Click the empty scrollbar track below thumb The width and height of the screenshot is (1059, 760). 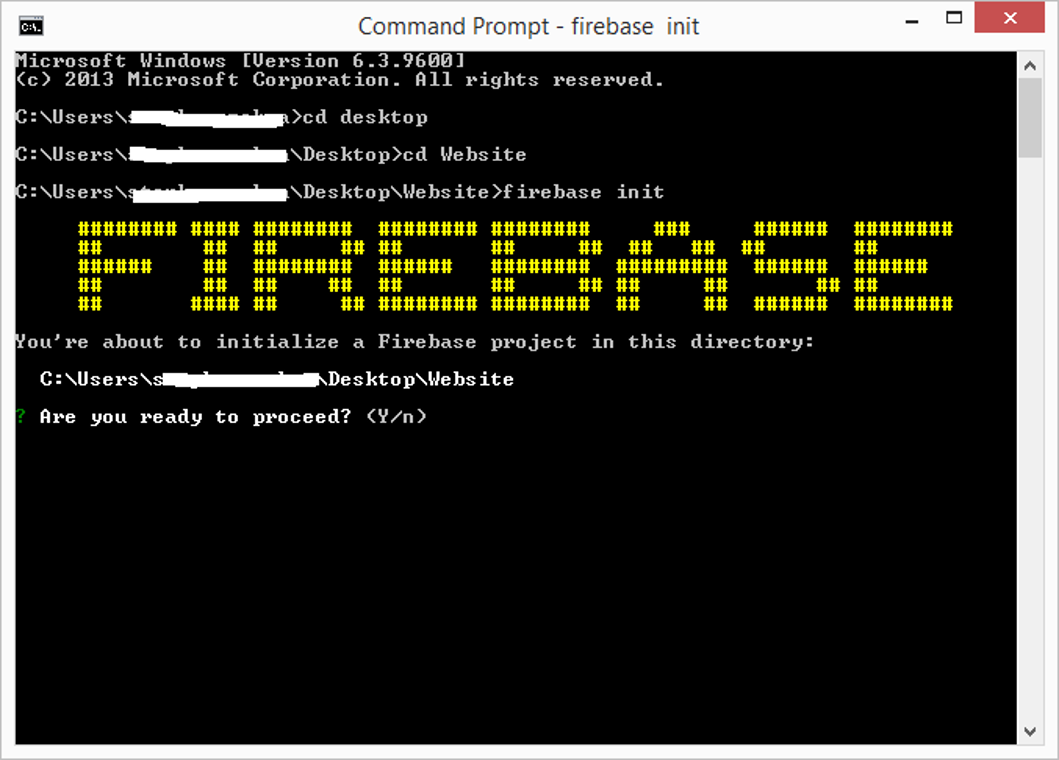[x=1030, y=439]
